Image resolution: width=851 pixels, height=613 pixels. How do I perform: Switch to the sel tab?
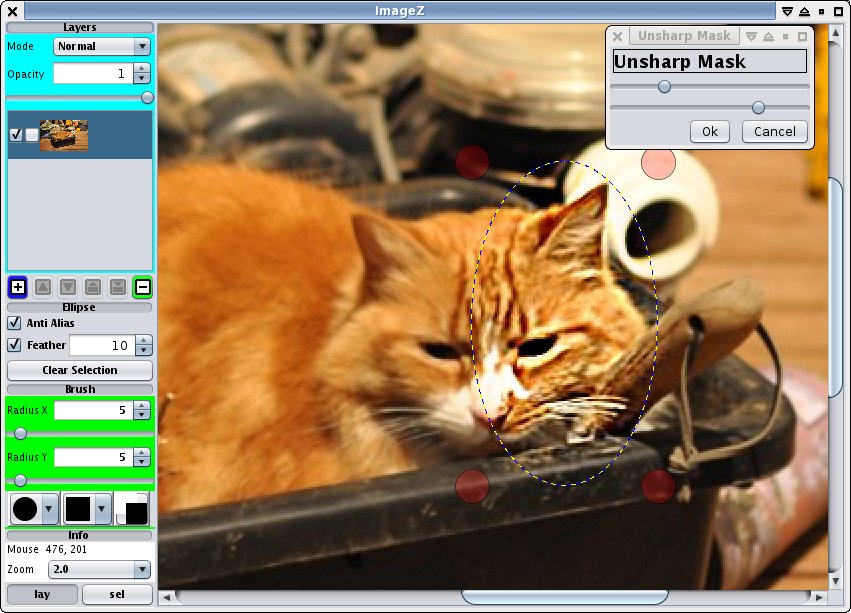[x=117, y=594]
